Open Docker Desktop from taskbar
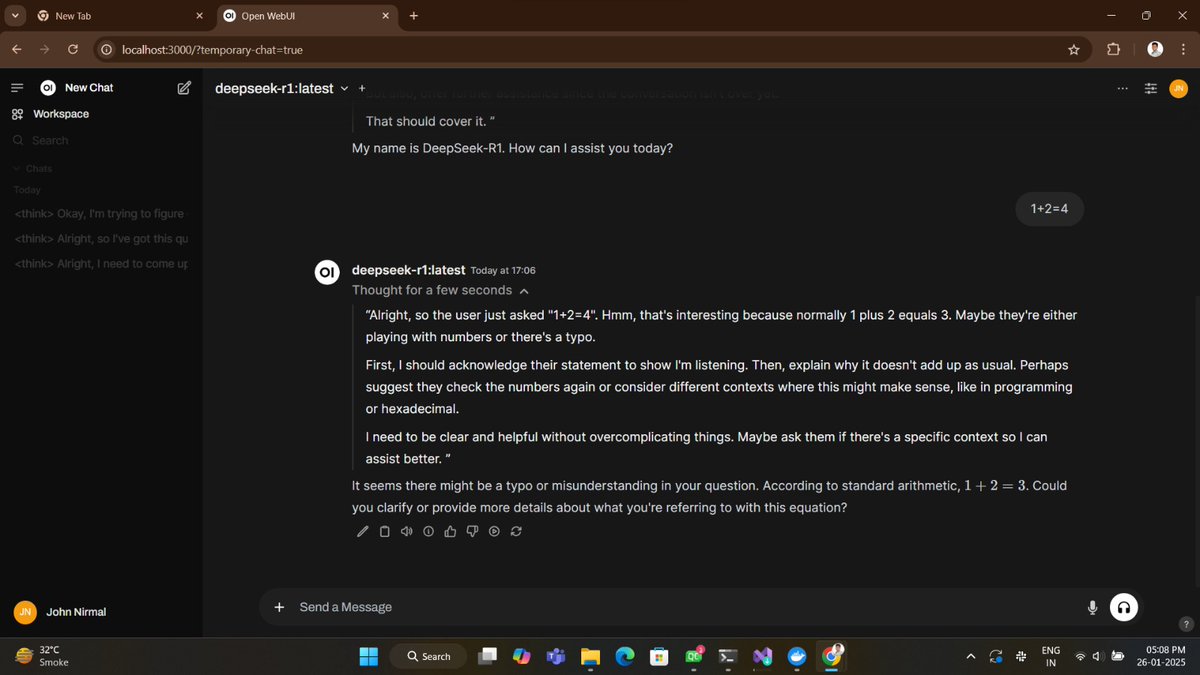This screenshot has height=675, width=1200. click(x=797, y=656)
